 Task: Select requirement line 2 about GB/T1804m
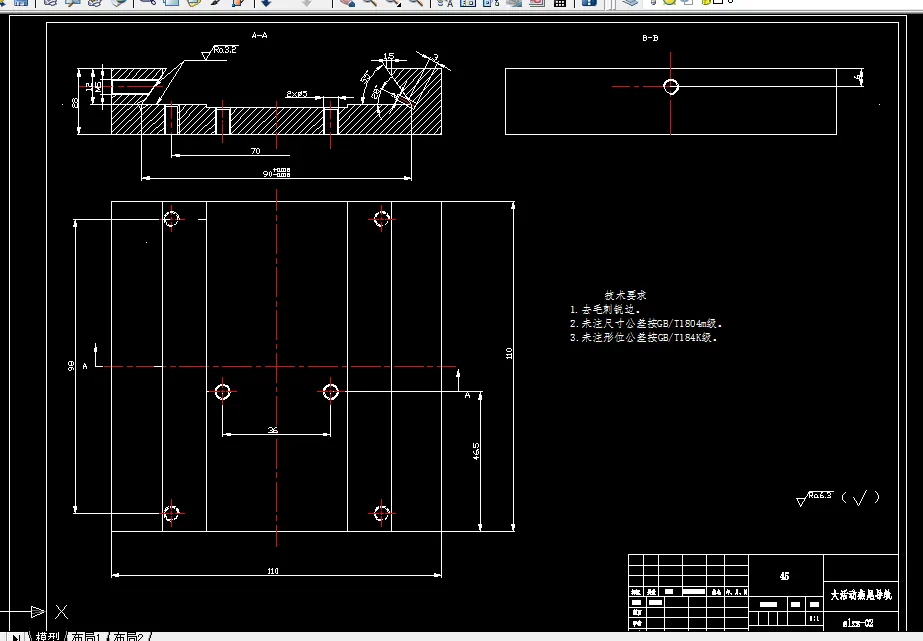pyautogui.click(x=646, y=323)
